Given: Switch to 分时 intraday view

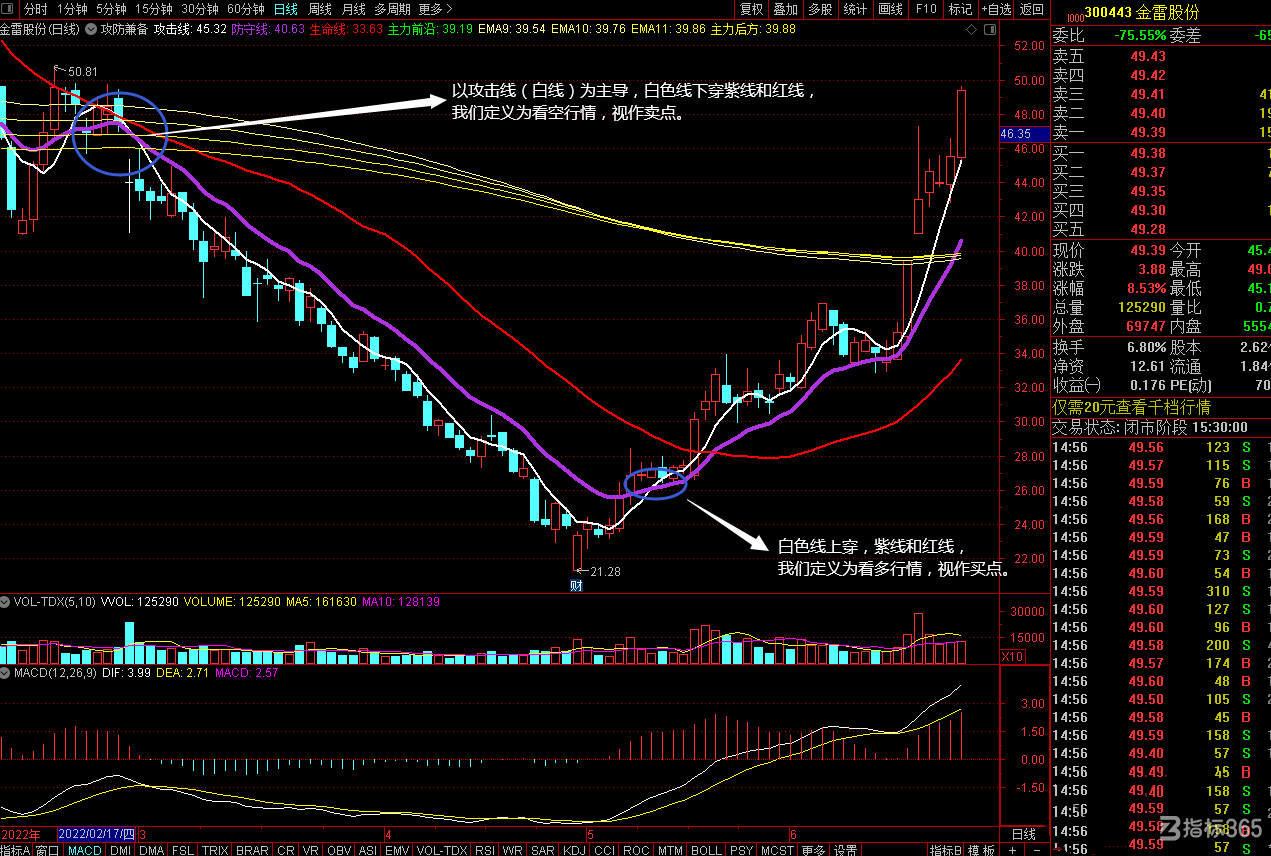Looking at the screenshot, I should click(x=35, y=8).
